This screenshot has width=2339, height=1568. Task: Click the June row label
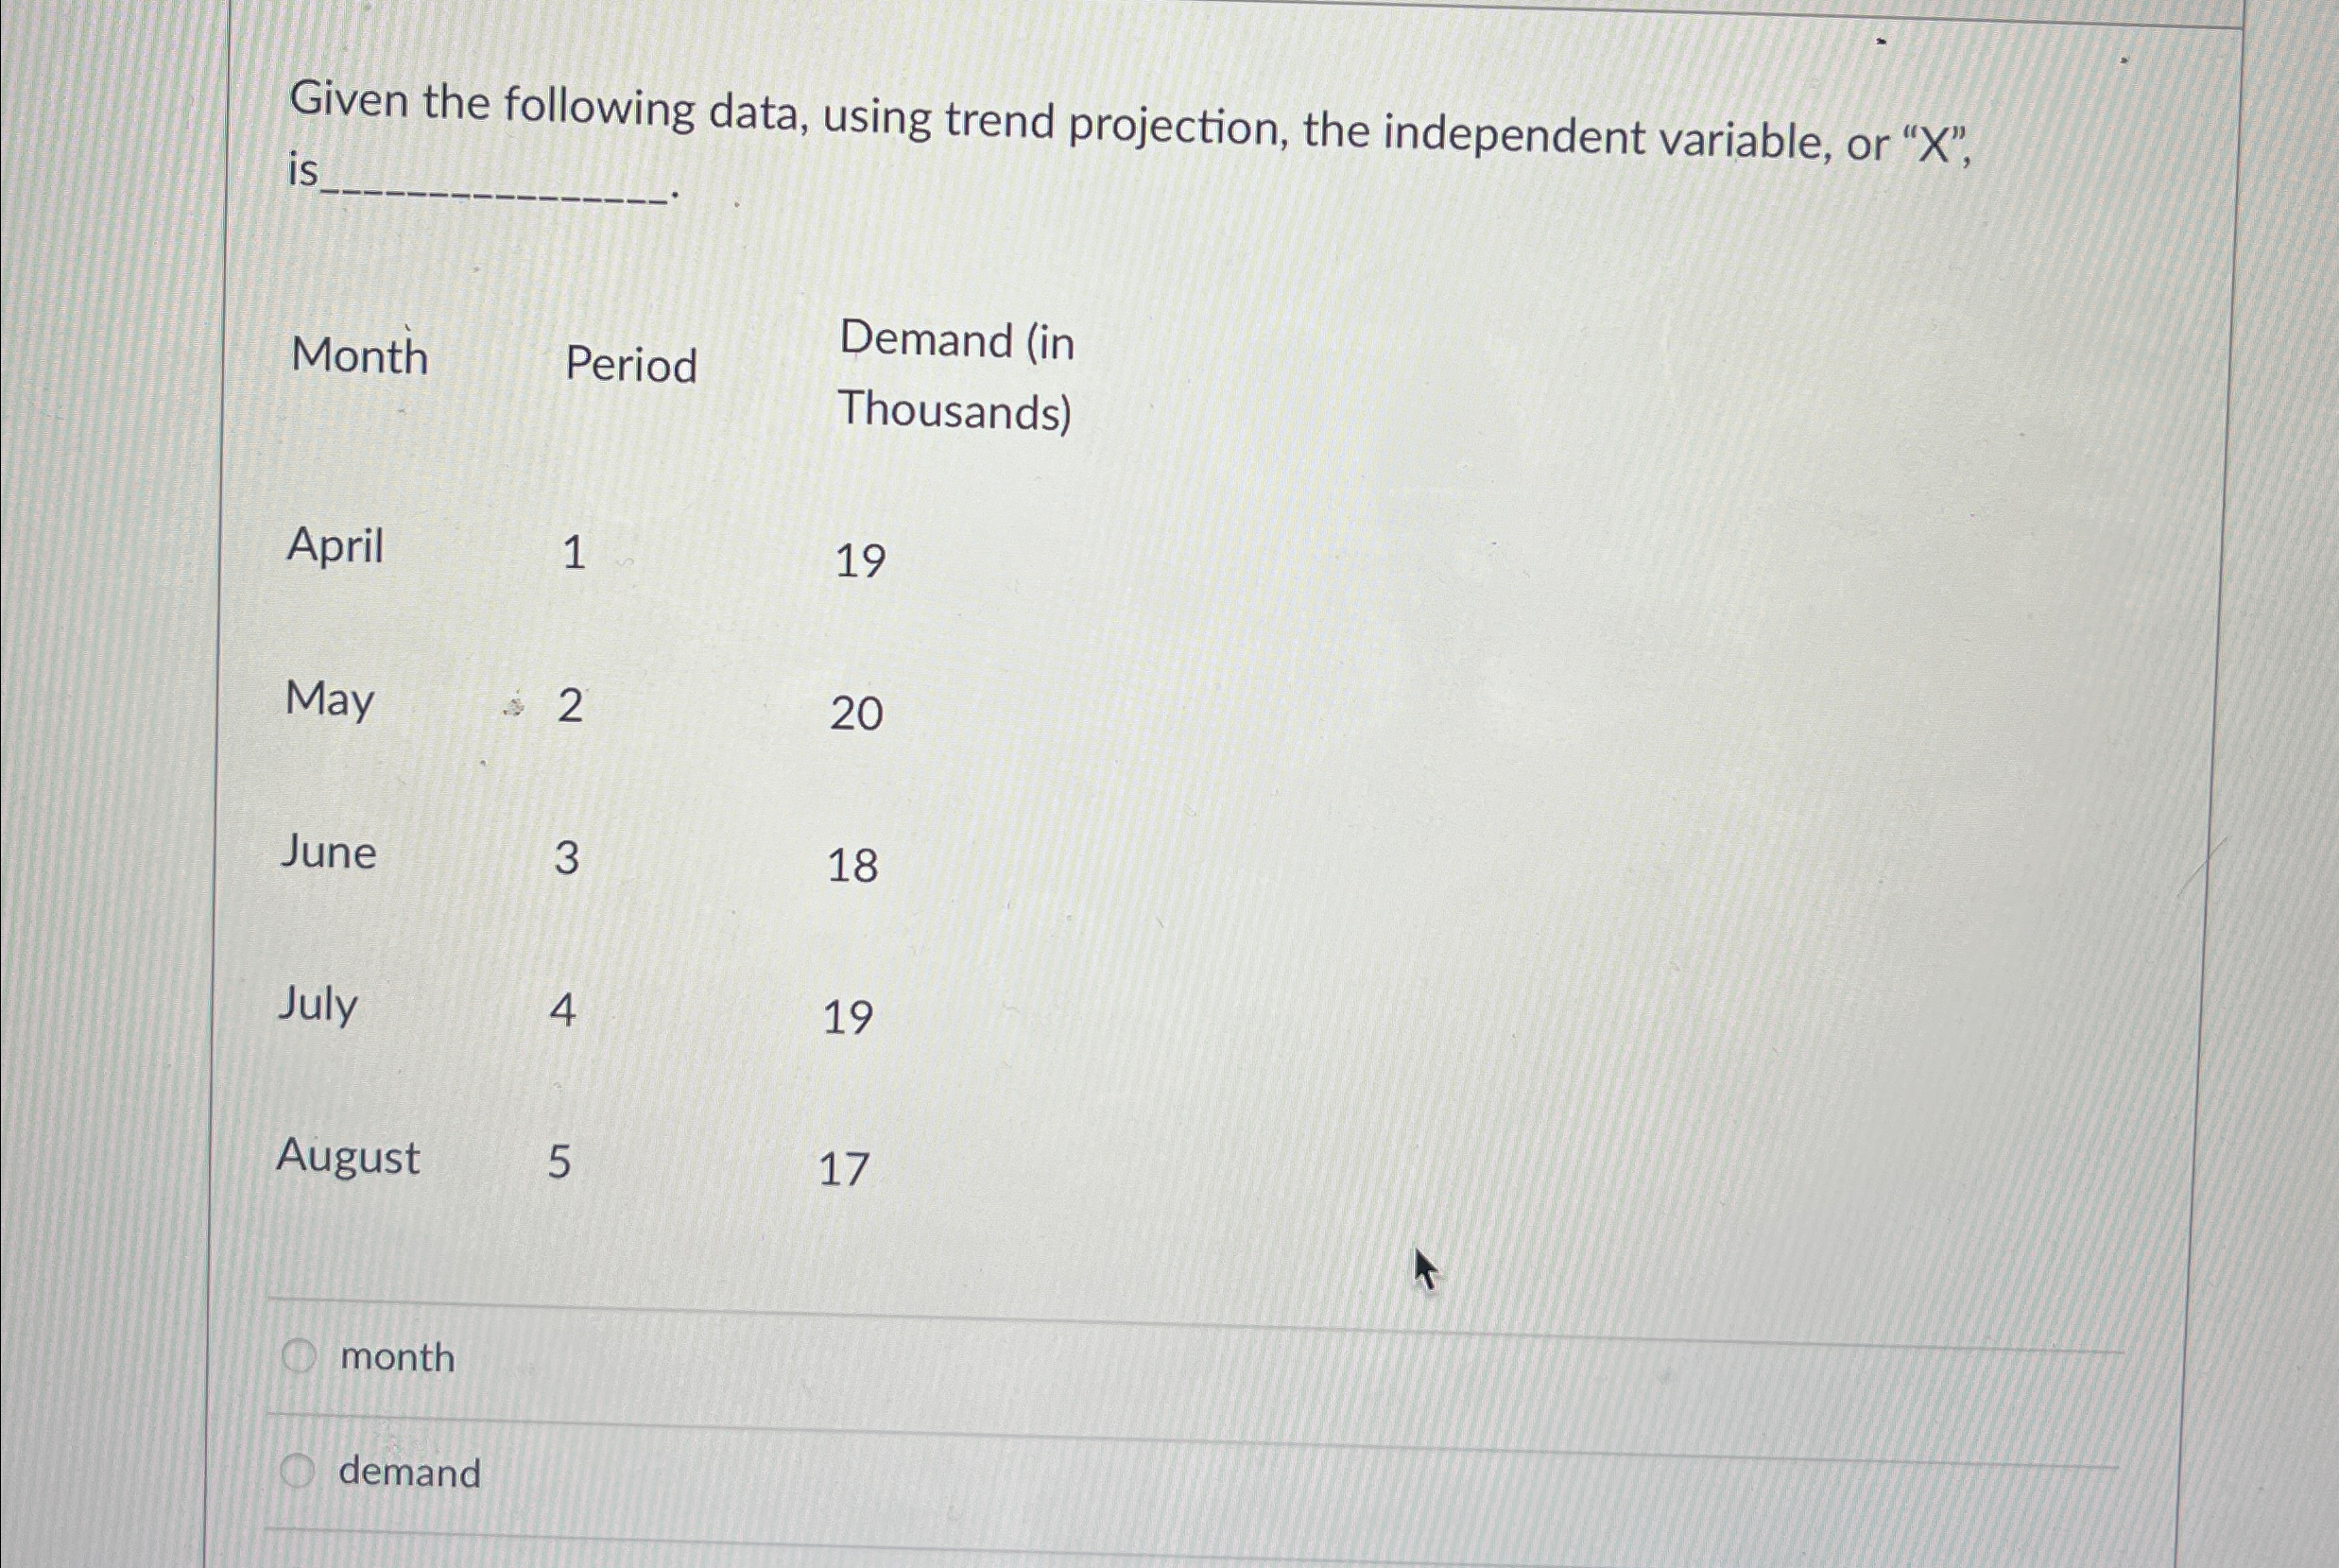point(328,853)
